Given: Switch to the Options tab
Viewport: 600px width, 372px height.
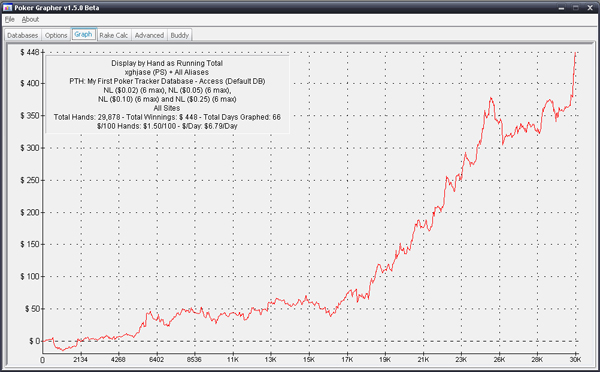Looking at the screenshot, I should pos(56,35).
